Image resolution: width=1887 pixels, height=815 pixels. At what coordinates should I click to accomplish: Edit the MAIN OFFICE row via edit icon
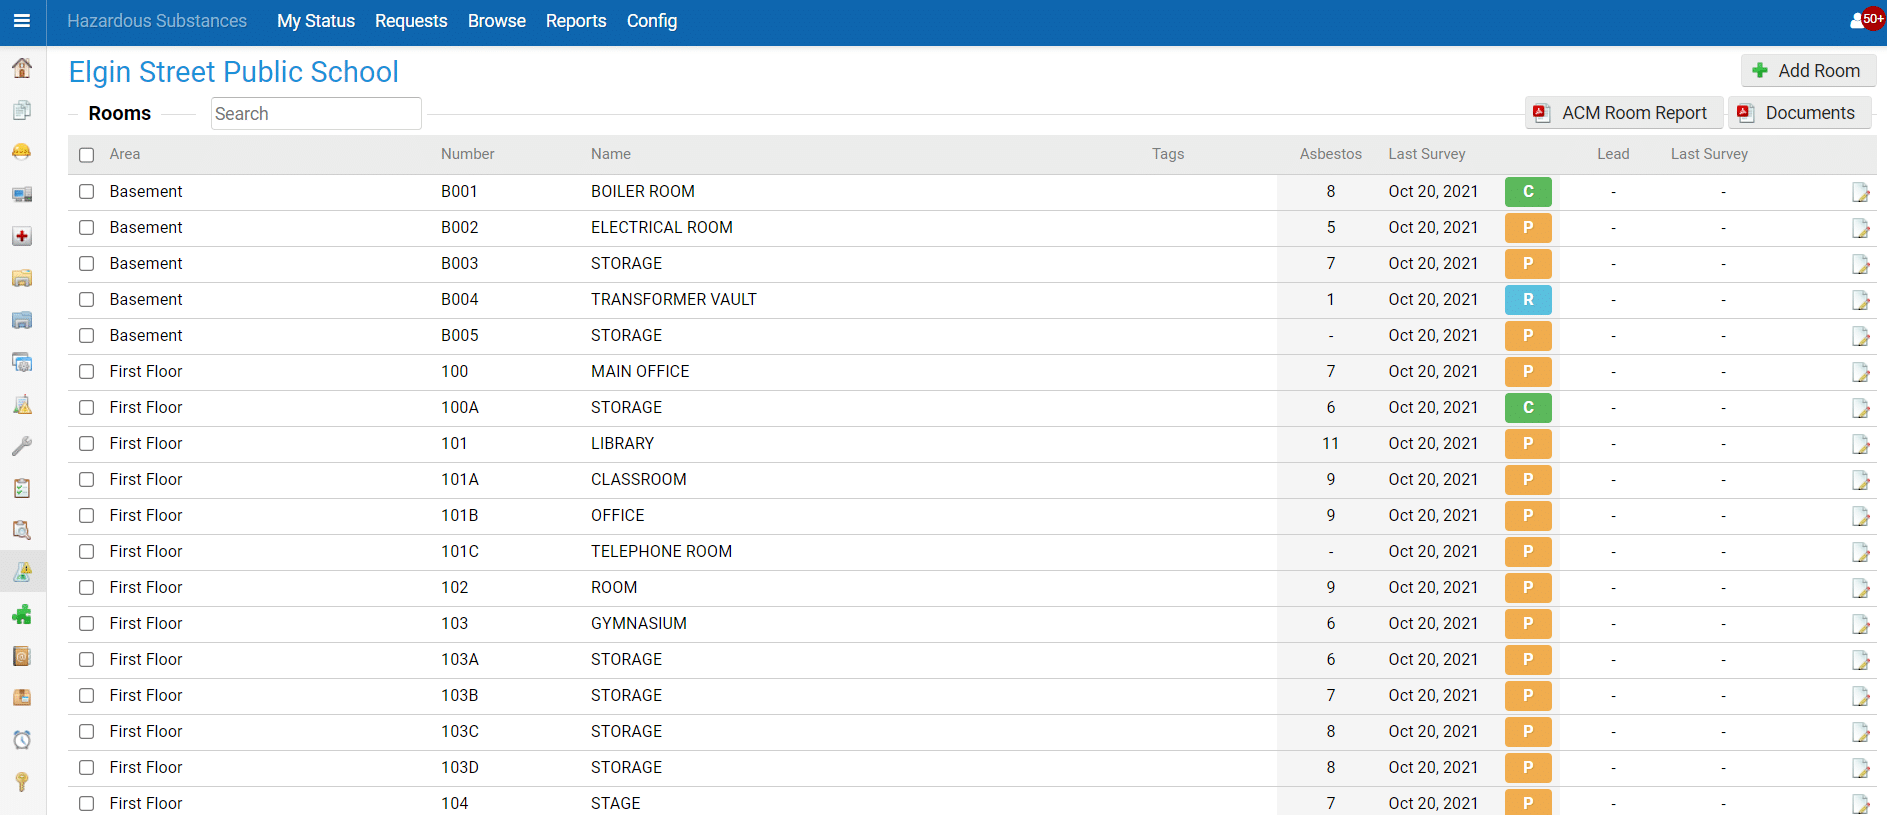tap(1860, 372)
